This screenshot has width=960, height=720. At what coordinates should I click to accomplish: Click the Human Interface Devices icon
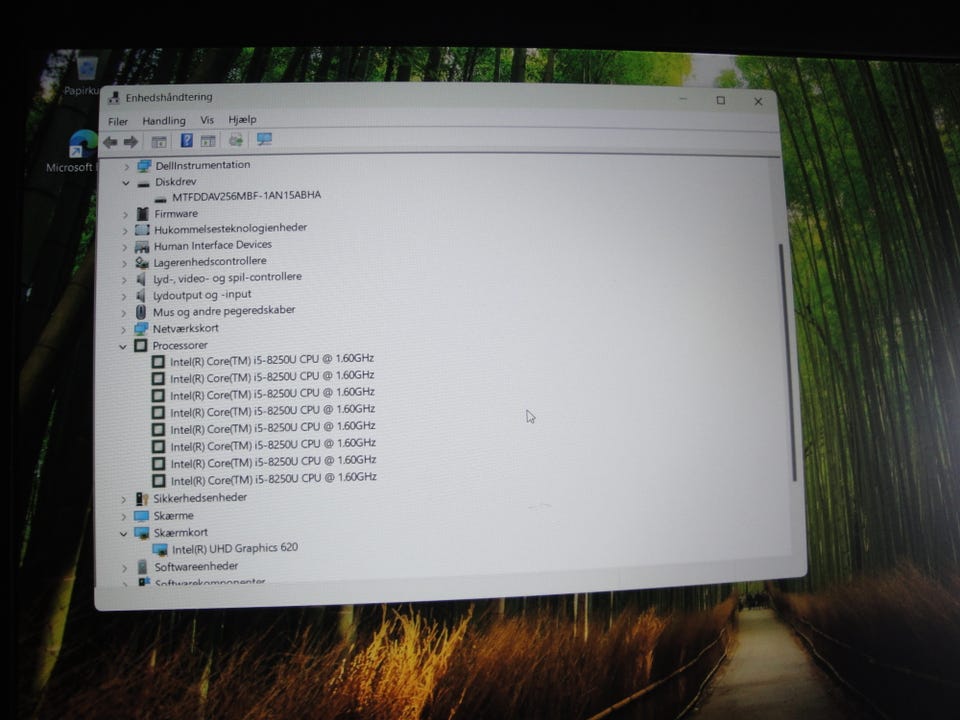point(142,247)
